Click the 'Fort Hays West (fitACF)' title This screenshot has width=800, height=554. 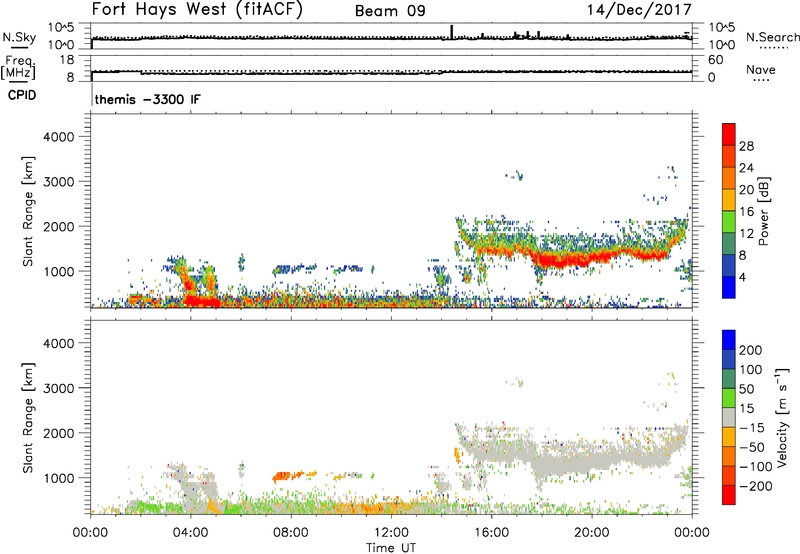197,10
